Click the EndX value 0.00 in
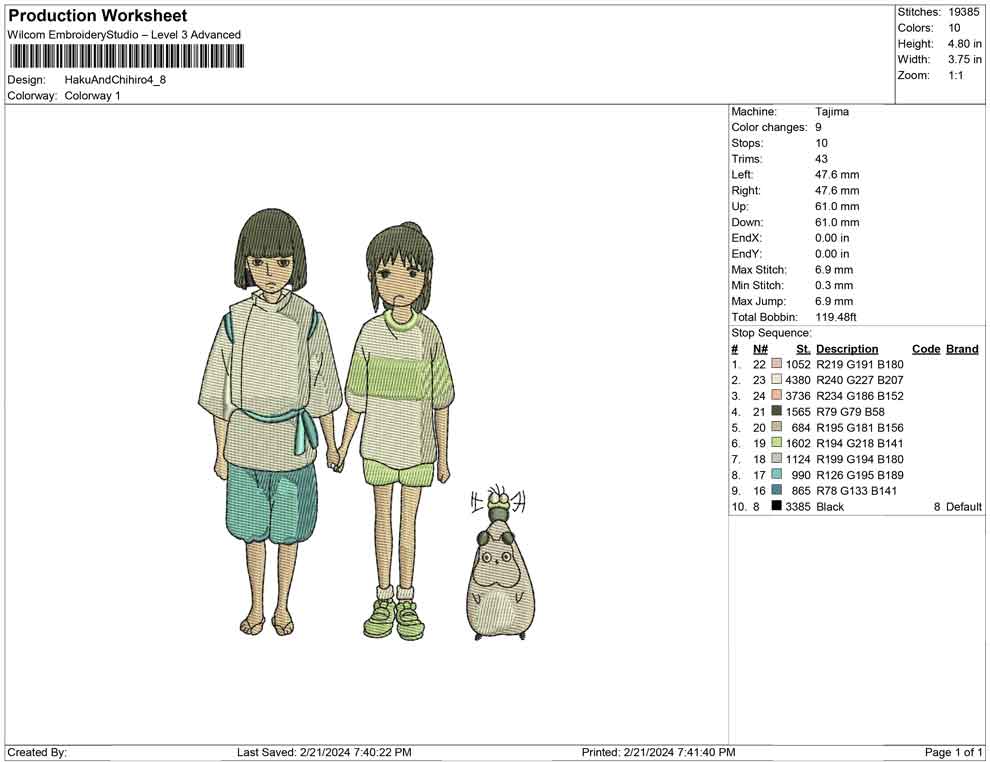Viewport: 990px width, 762px height. 832,237
